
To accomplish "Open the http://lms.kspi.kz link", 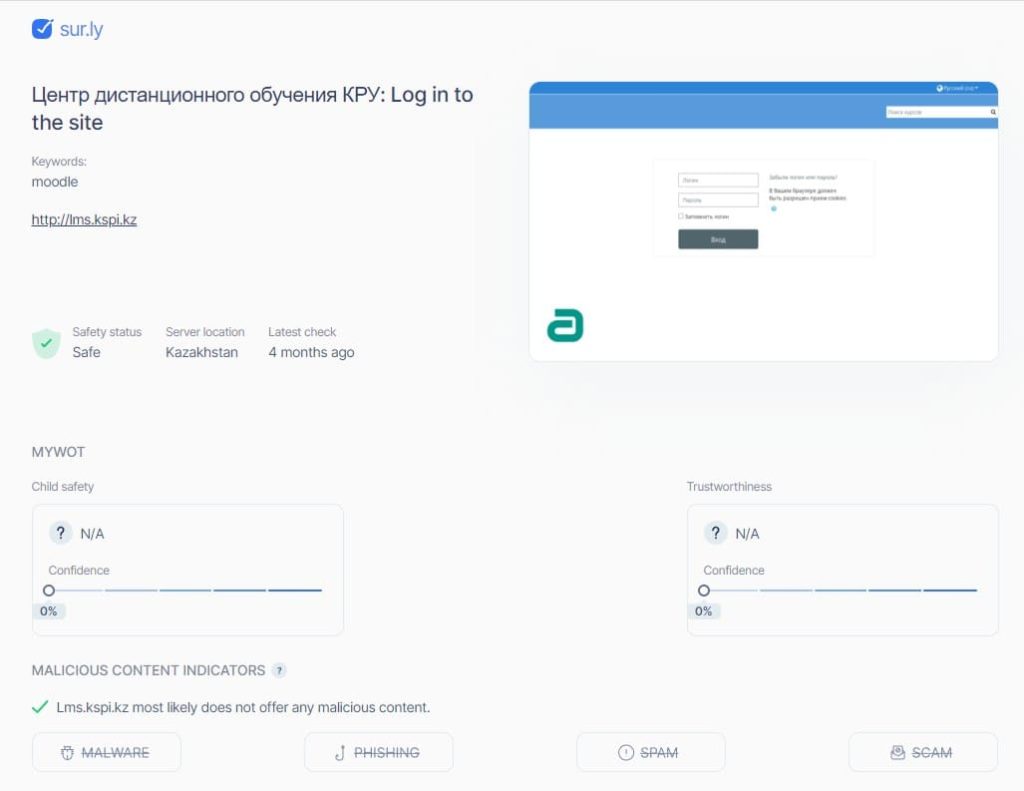I will click(84, 219).
